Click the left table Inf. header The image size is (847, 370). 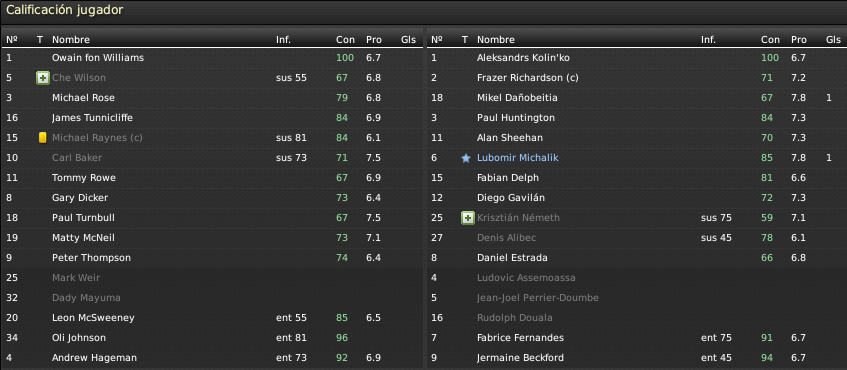tap(283, 39)
